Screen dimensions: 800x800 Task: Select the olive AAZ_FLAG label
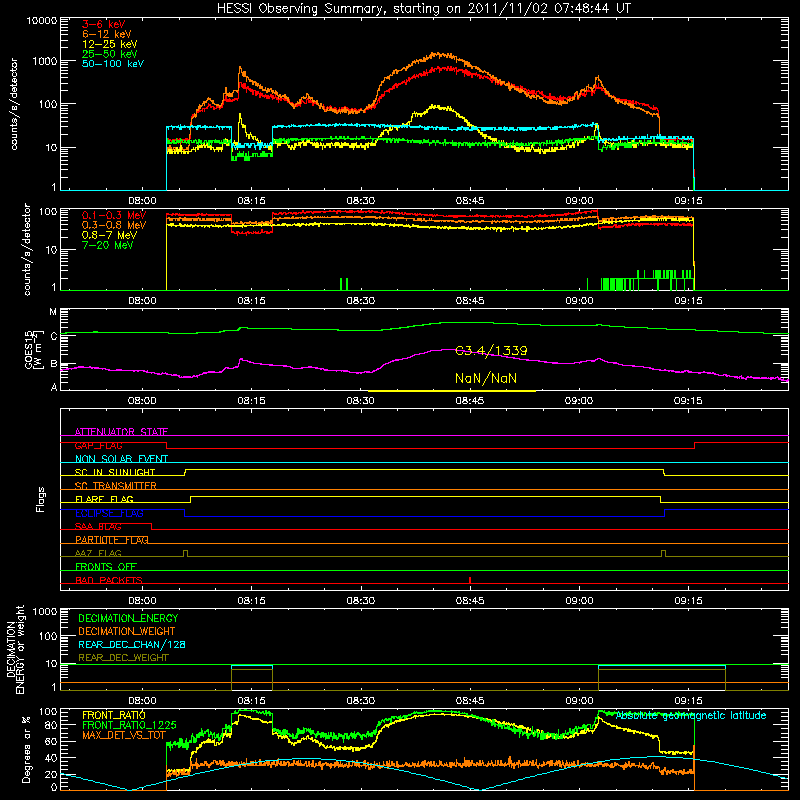tap(98, 553)
